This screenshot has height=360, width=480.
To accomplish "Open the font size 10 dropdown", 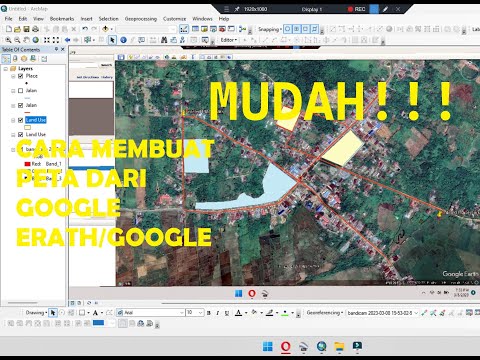I will 201,313.
